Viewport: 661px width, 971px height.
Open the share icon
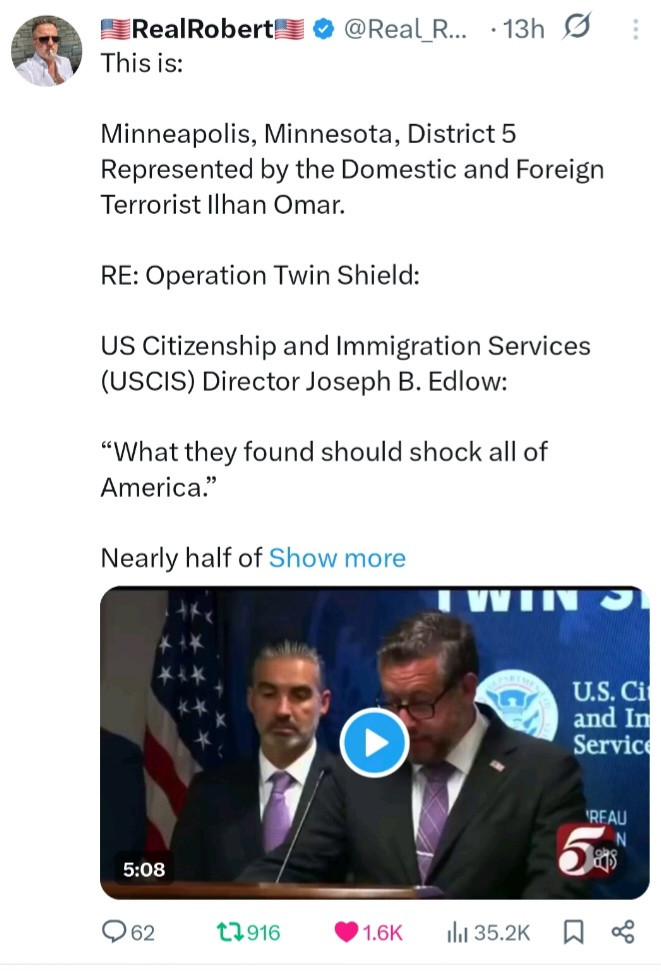[x=623, y=931]
